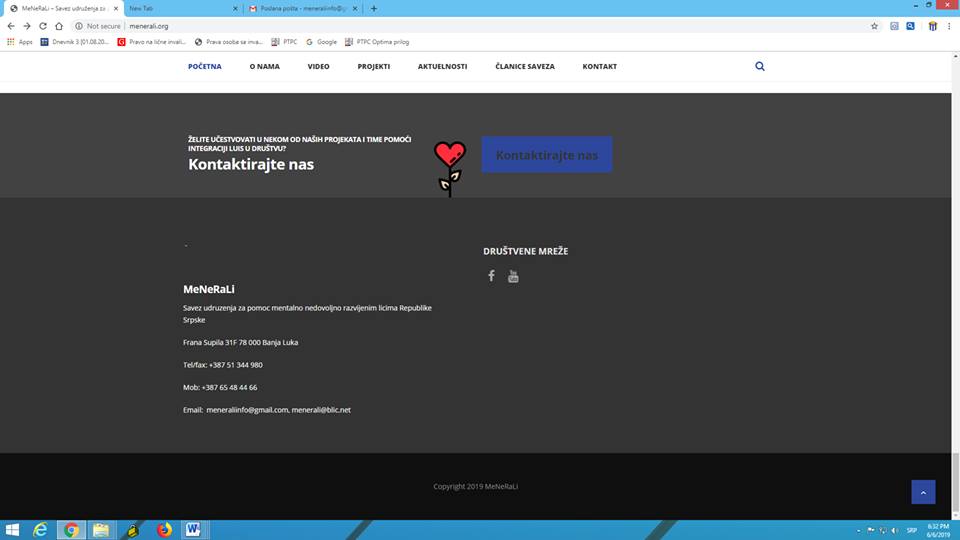Open the YouTube channel icon in footer

[x=513, y=276]
